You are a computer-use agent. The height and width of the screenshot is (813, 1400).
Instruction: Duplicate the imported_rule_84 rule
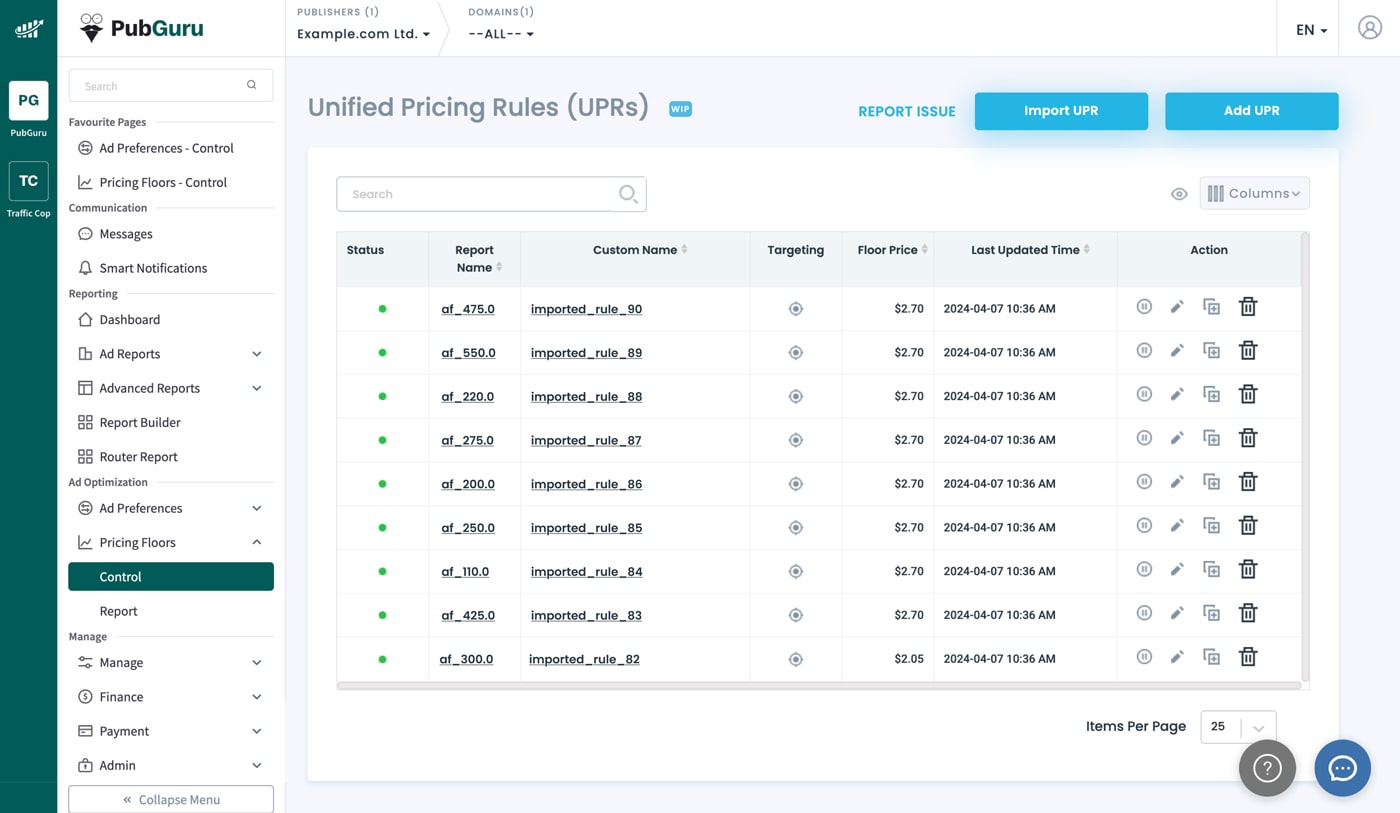click(1211, 570)
